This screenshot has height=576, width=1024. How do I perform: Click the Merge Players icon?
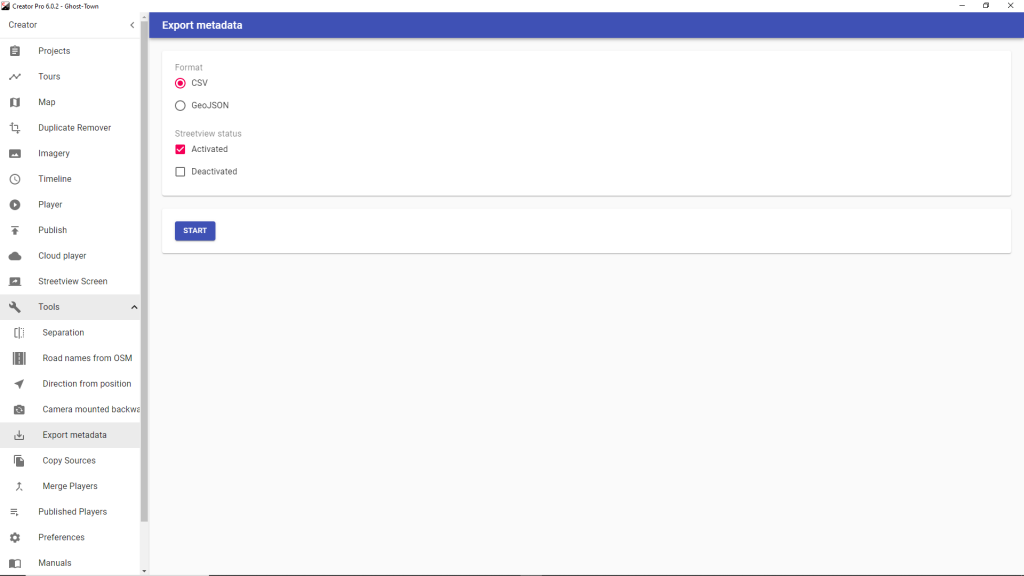tap(19, 487)
